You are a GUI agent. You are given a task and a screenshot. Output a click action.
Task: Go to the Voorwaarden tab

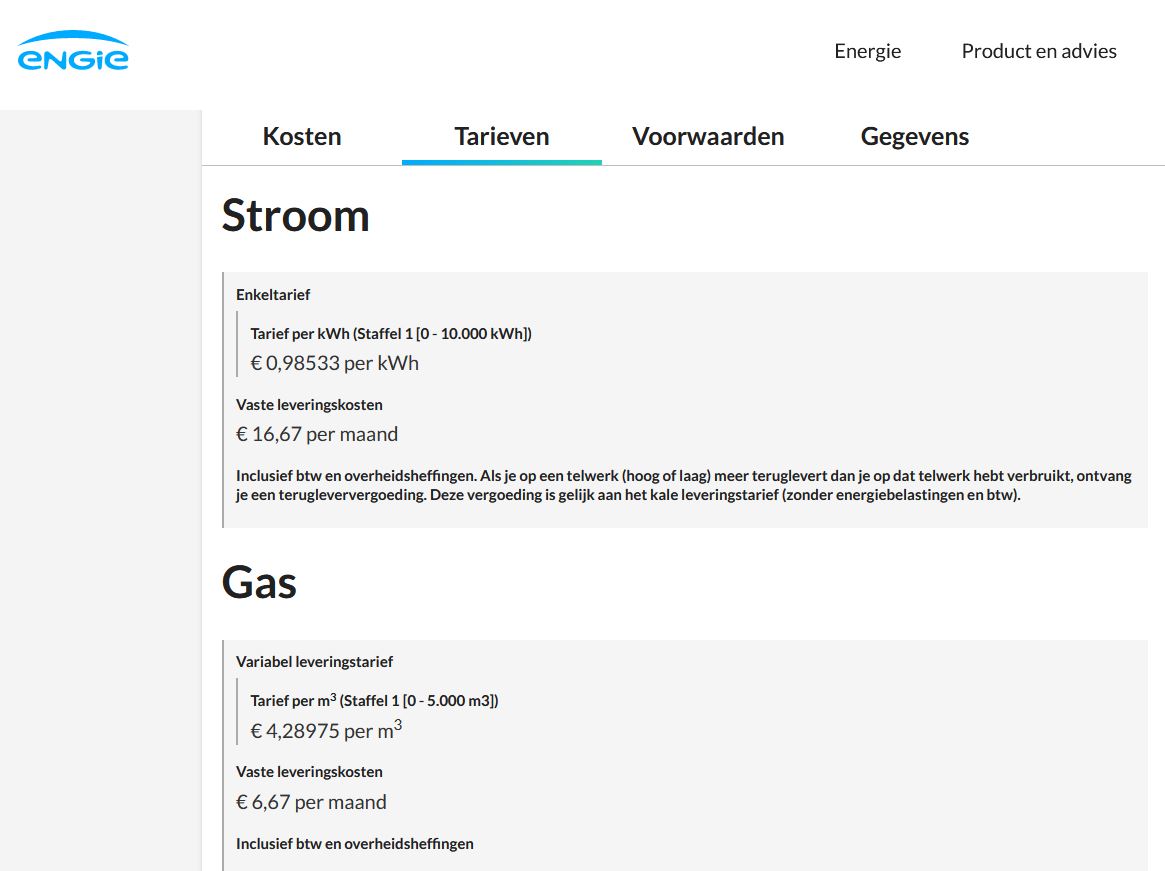click(x=708, y=137)
